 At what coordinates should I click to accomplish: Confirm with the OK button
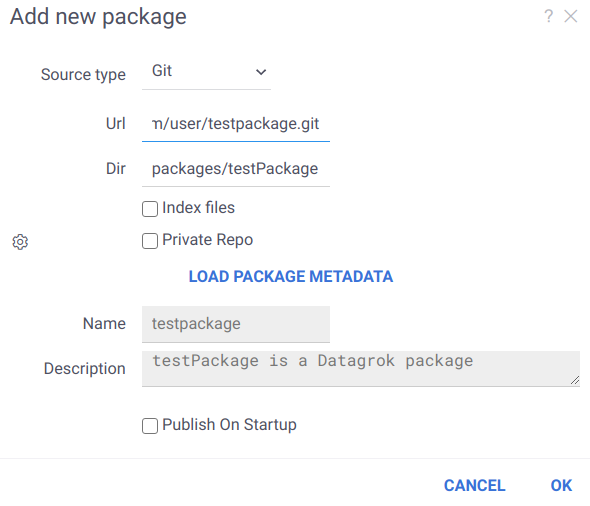(561, 485)
